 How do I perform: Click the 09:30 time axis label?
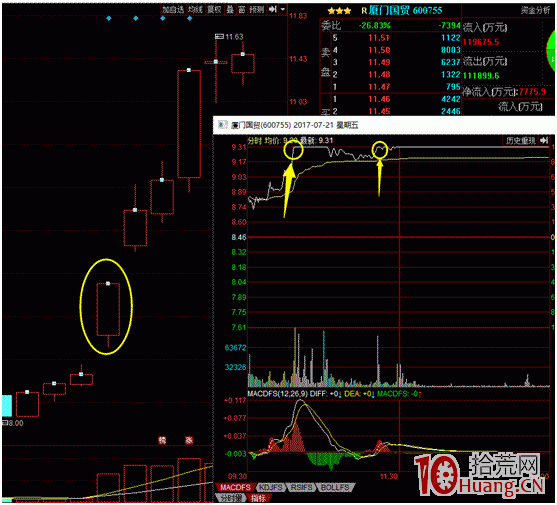tap(238, 476)
